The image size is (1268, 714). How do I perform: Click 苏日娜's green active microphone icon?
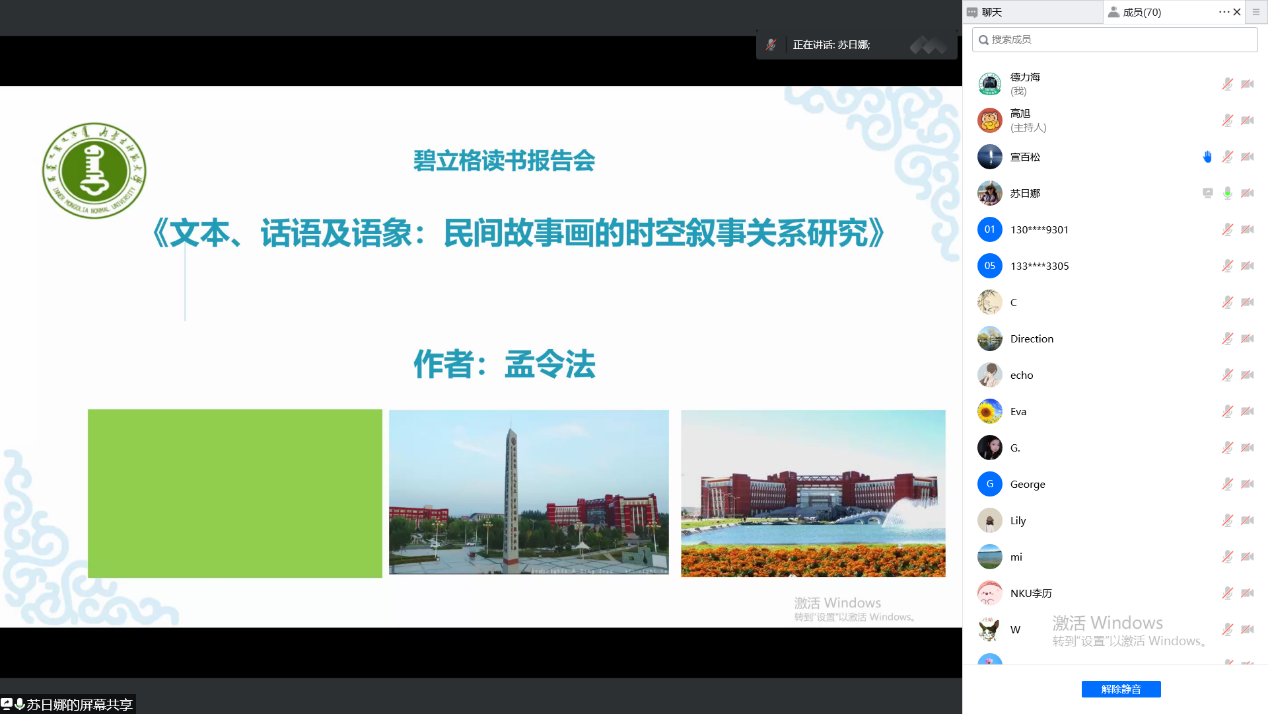1227,193
